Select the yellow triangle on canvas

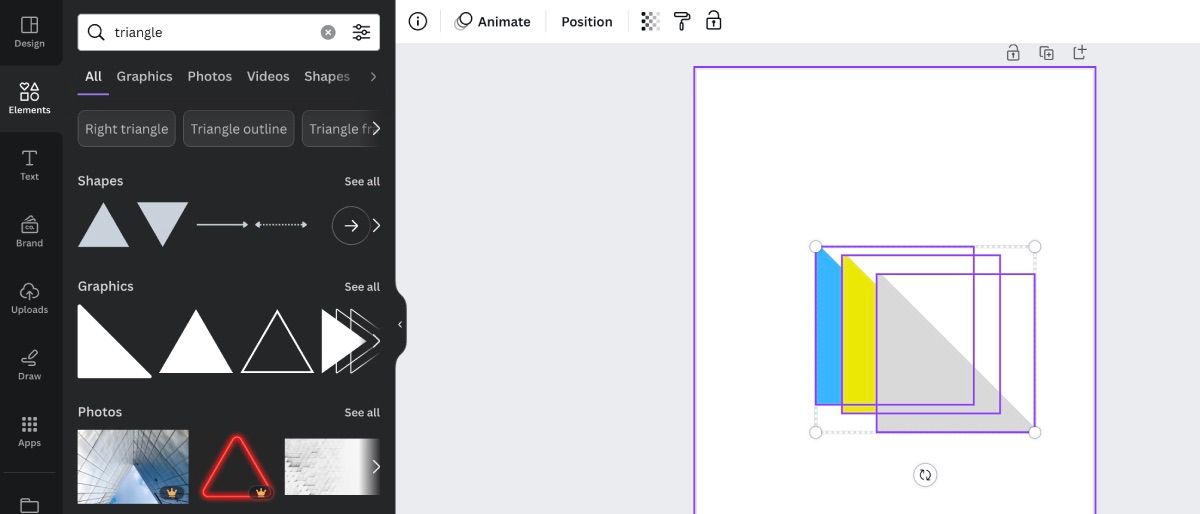coord(859,340)
